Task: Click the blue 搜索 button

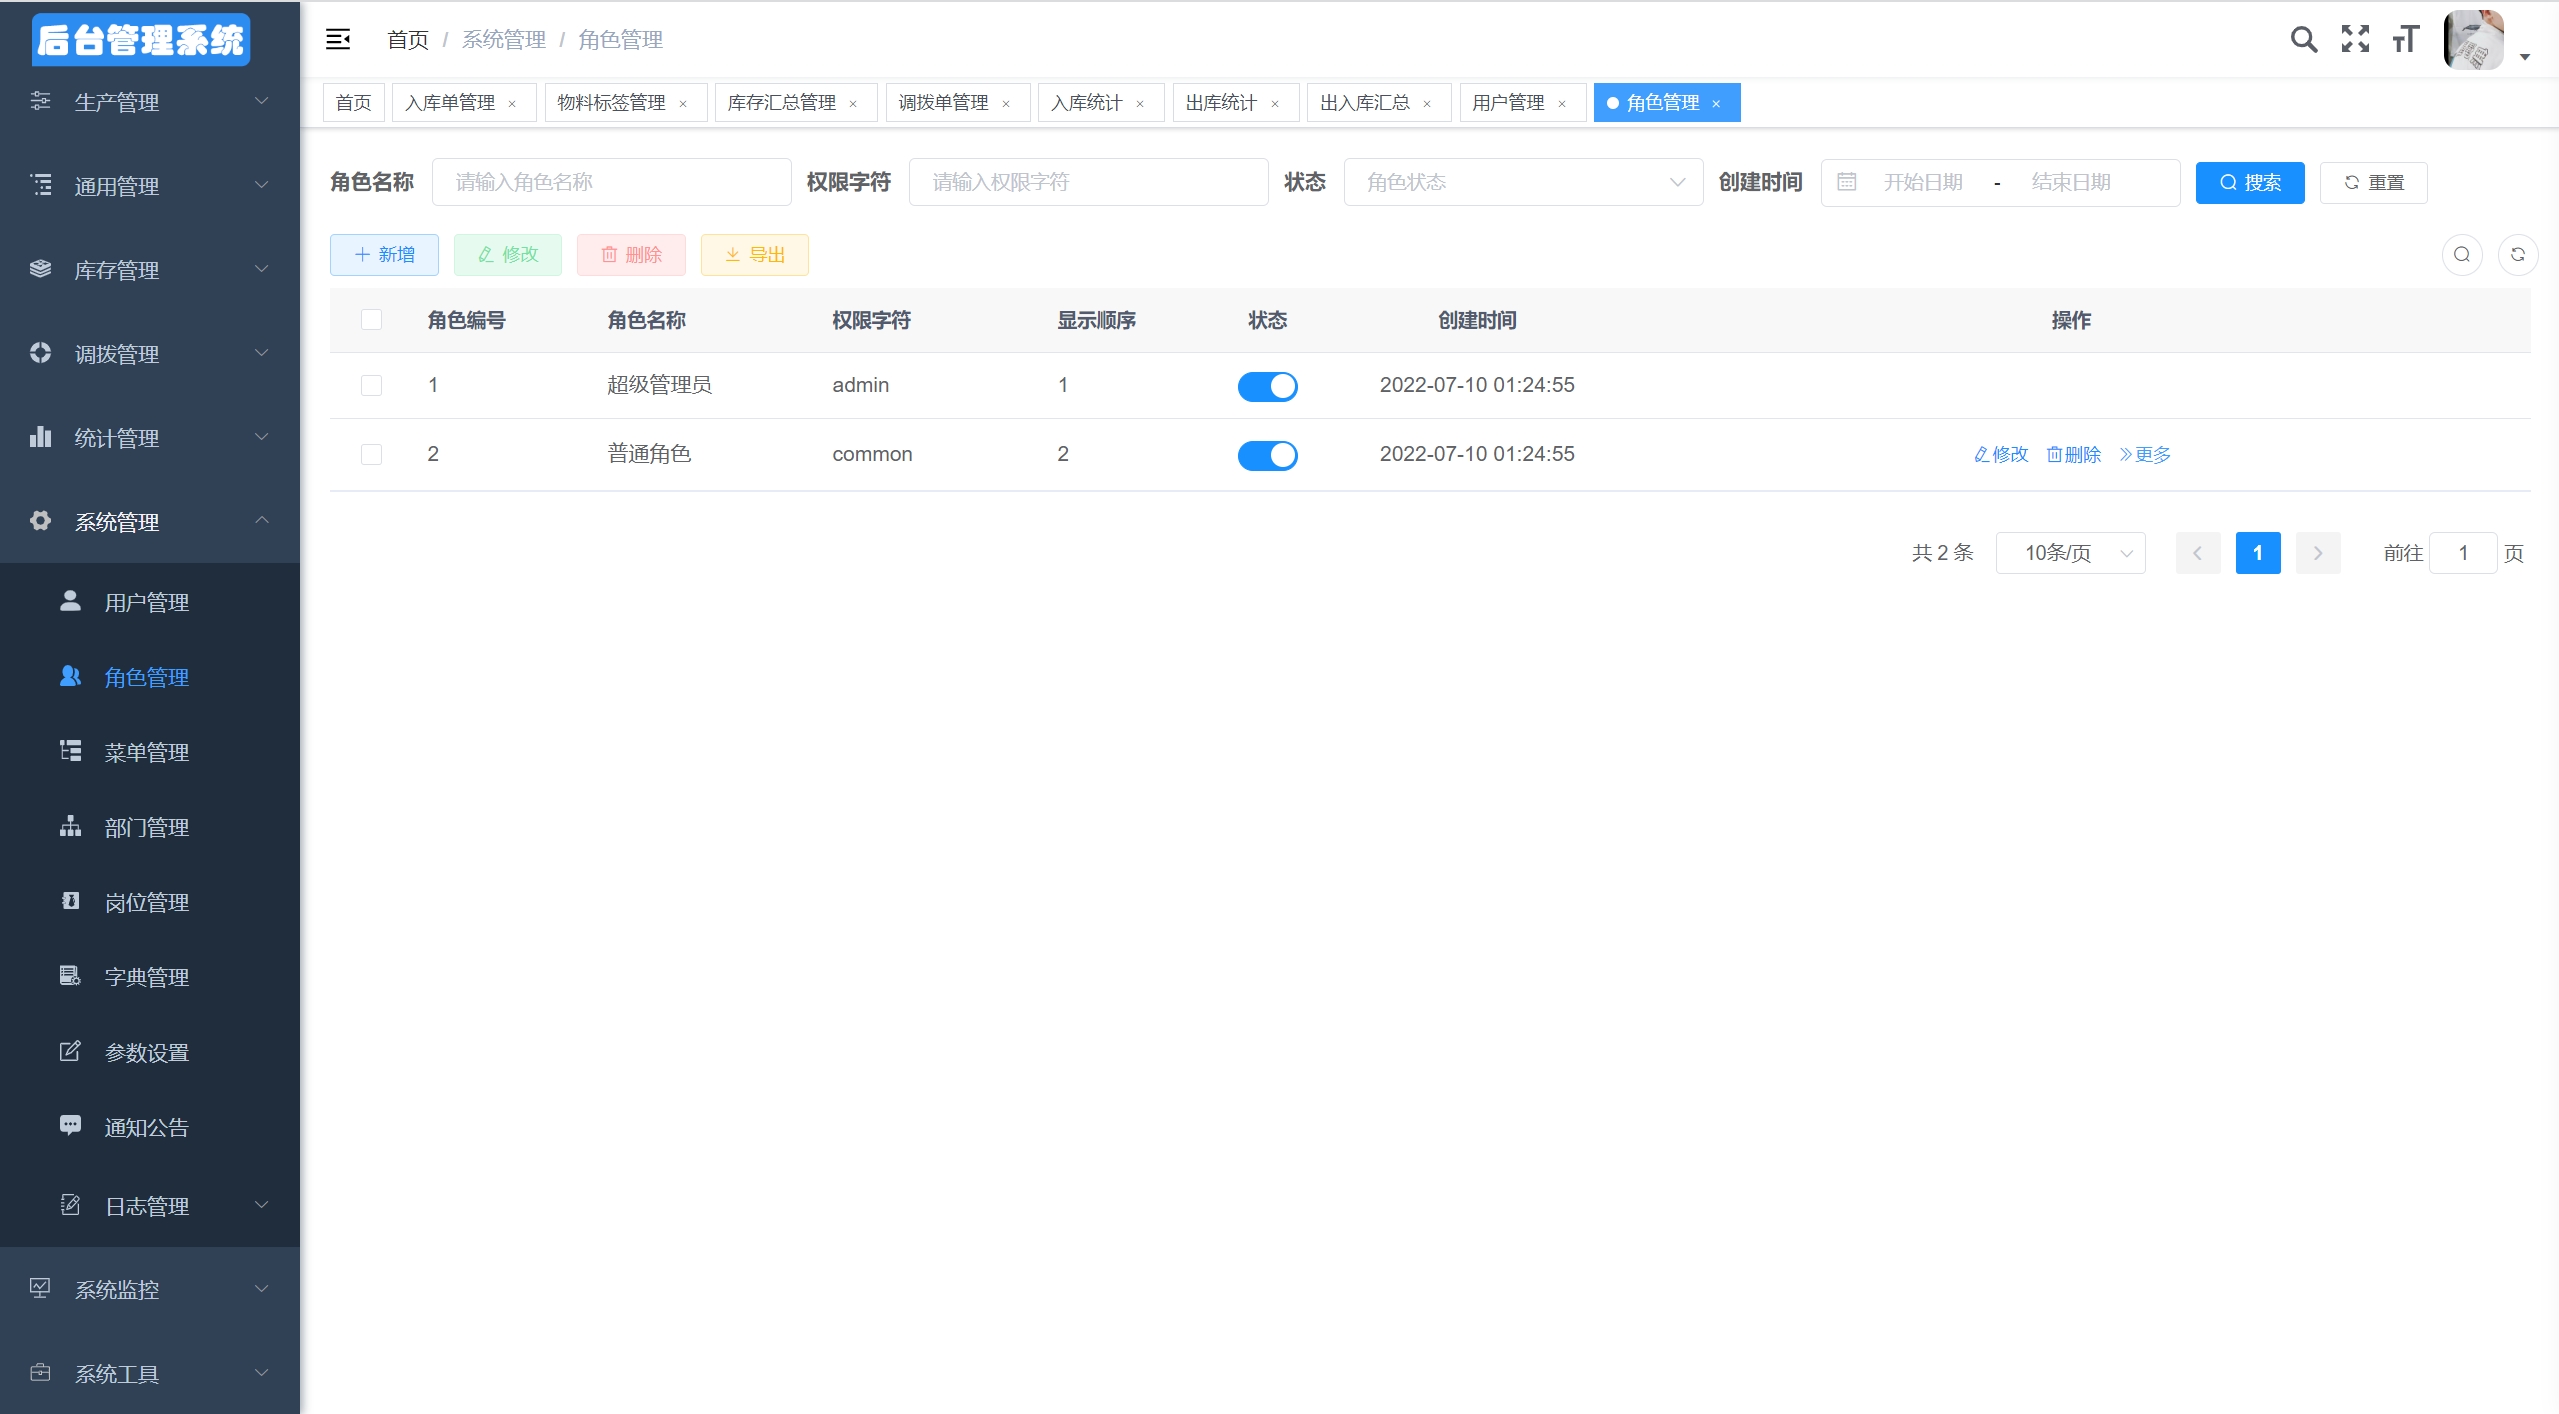Action: pyautogui.click(x=2249, y=183)
